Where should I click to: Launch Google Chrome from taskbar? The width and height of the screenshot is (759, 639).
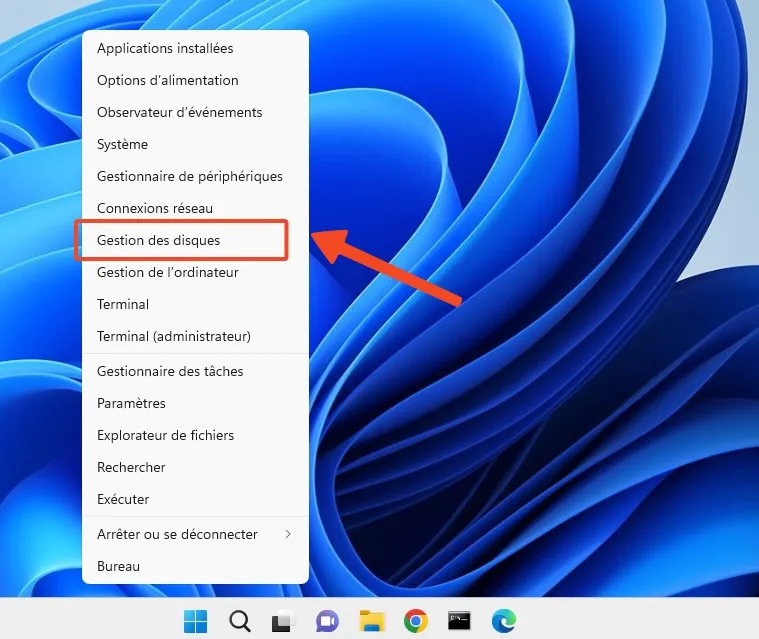416,621
